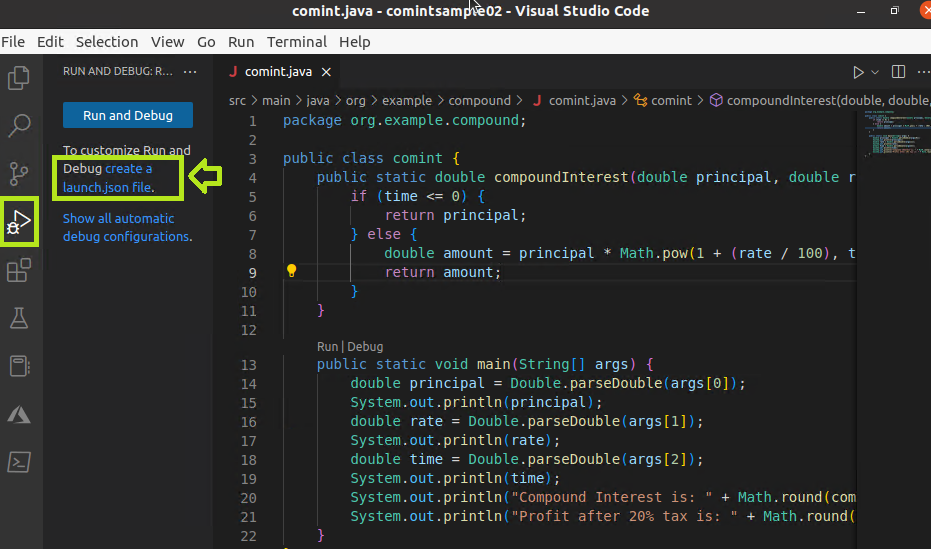
Task: Click the 'if (time <= 0) {' line
Action: pos(418,196)
